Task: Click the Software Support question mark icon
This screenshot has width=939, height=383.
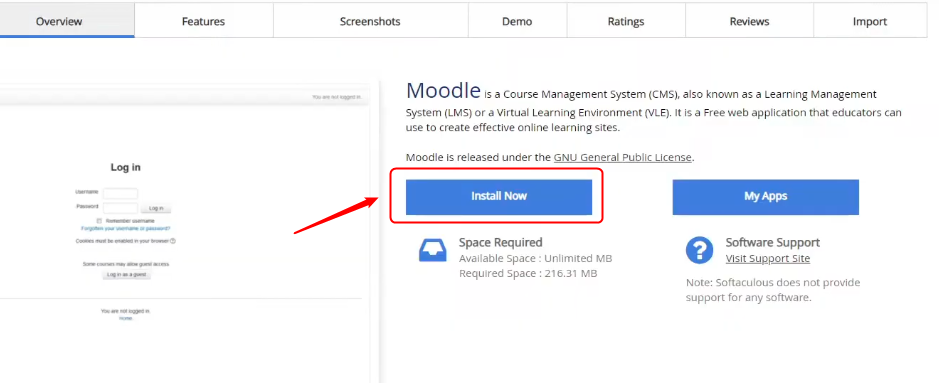Action: point(699,250)
